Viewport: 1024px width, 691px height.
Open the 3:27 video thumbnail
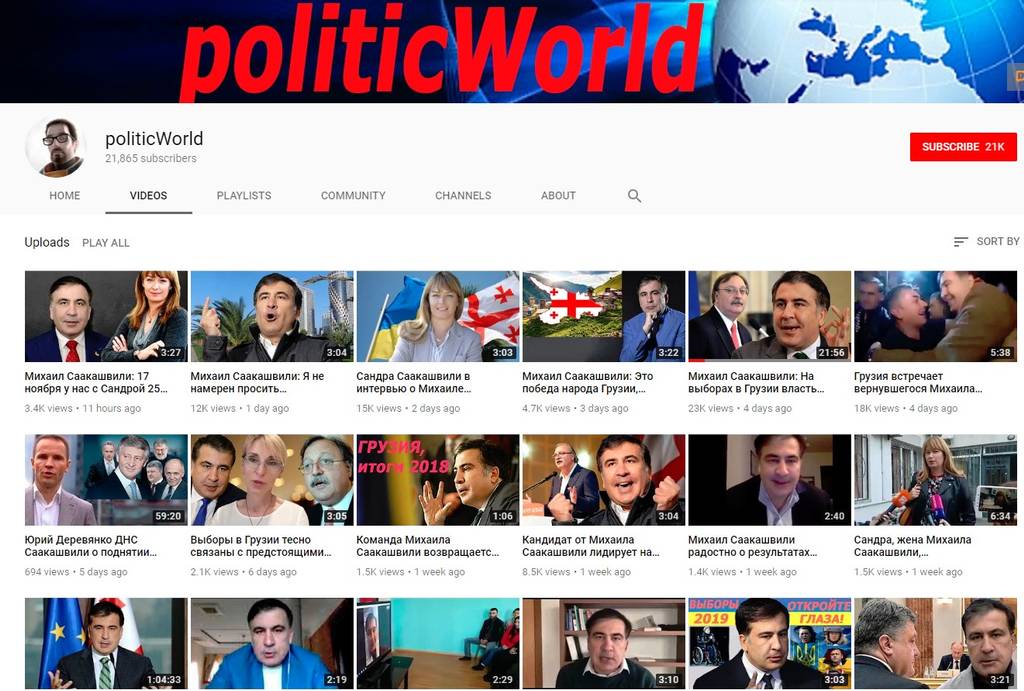point(106,316)
